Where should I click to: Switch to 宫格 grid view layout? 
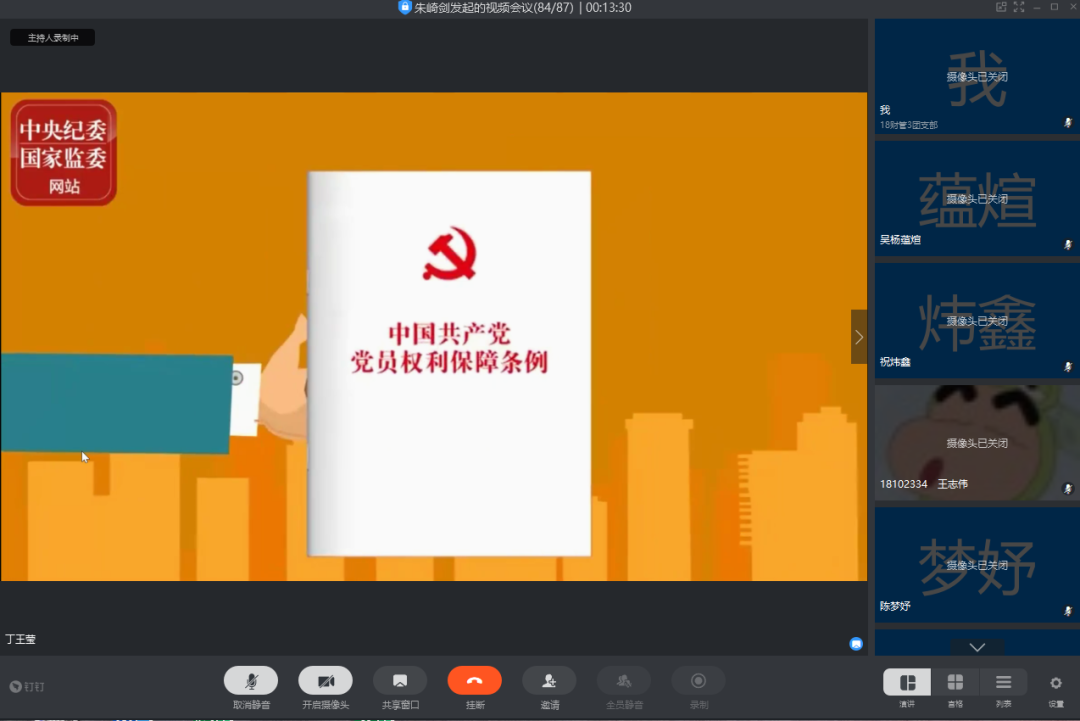click(x=955, y=682)
